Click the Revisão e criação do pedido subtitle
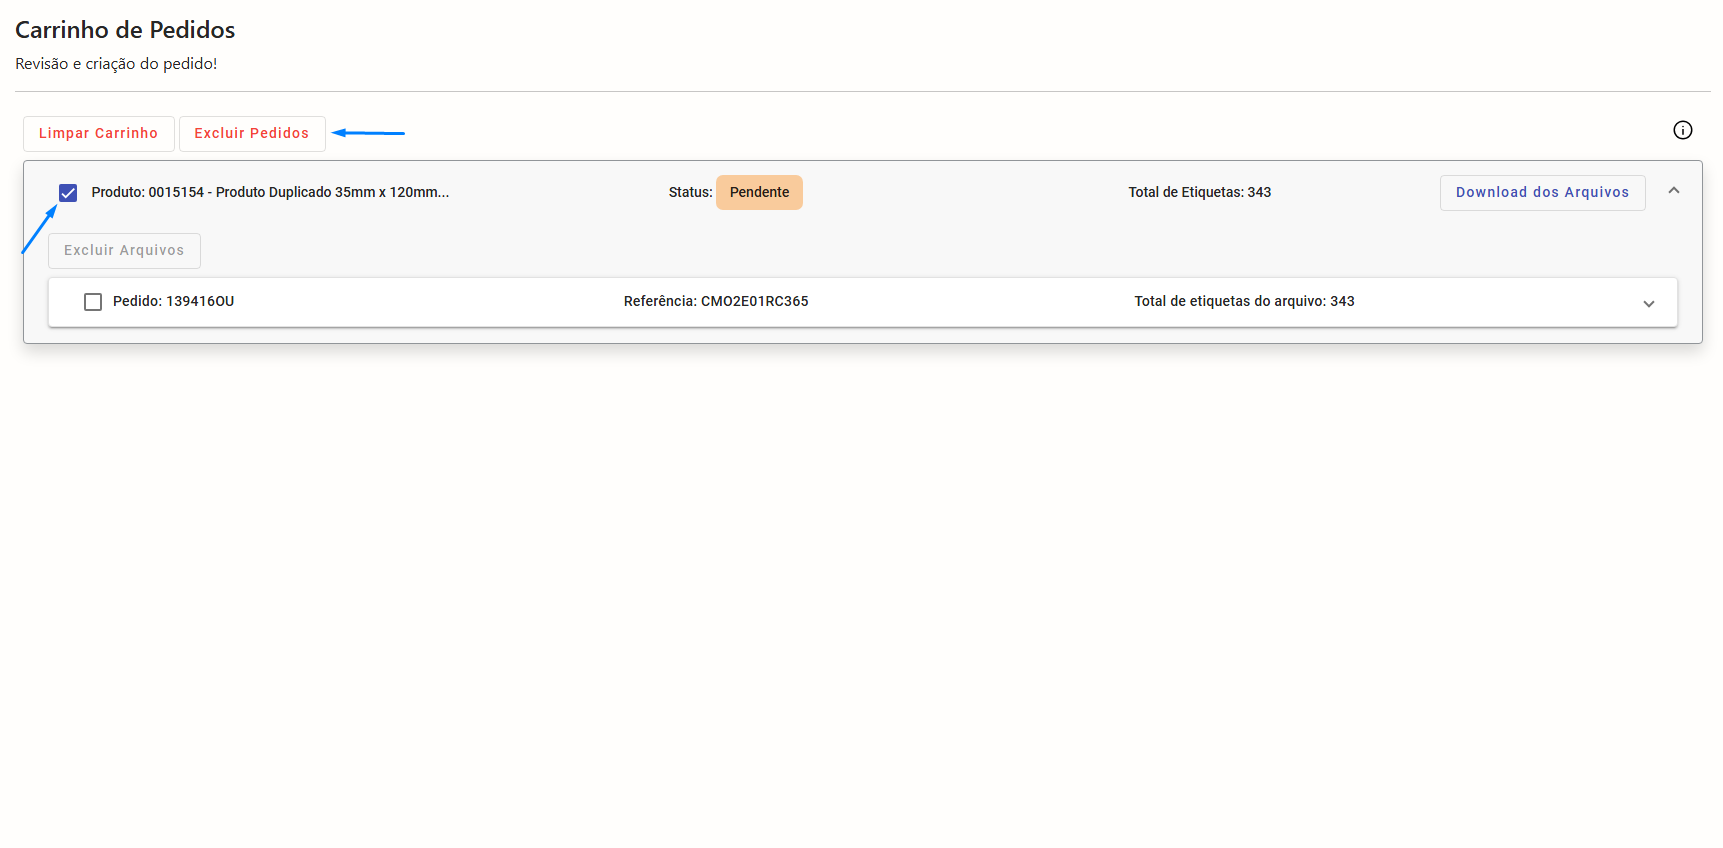The image size is (1723, 848). click(116, 64)
